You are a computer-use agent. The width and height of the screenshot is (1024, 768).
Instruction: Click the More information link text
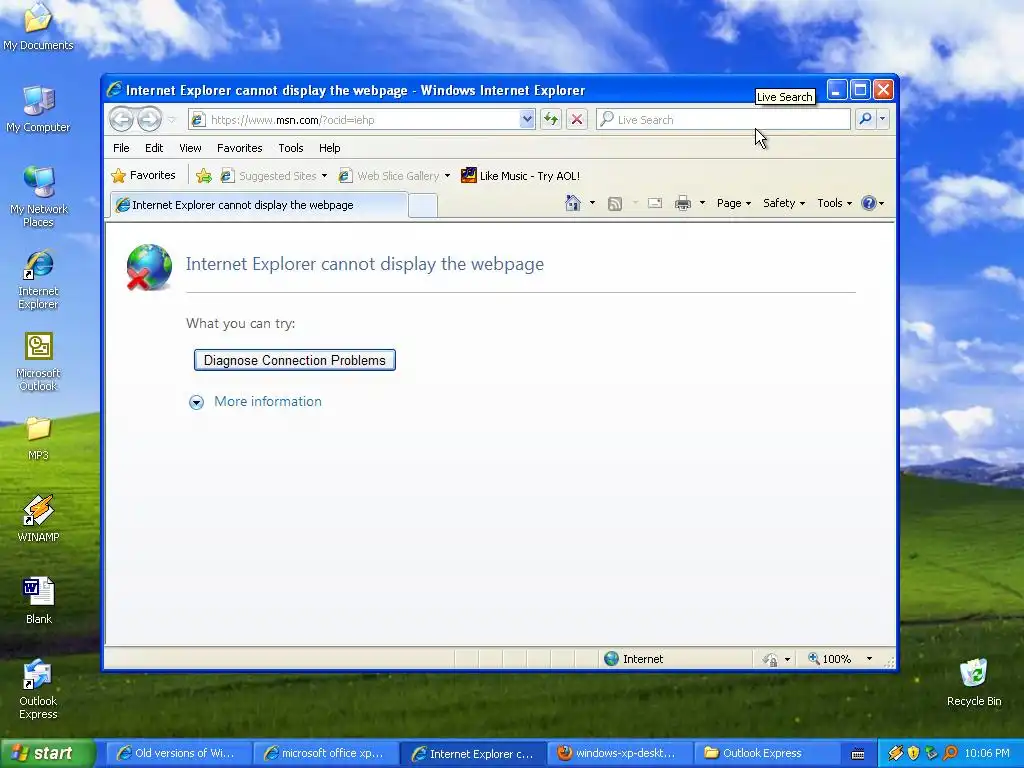(x=268, y=402)
